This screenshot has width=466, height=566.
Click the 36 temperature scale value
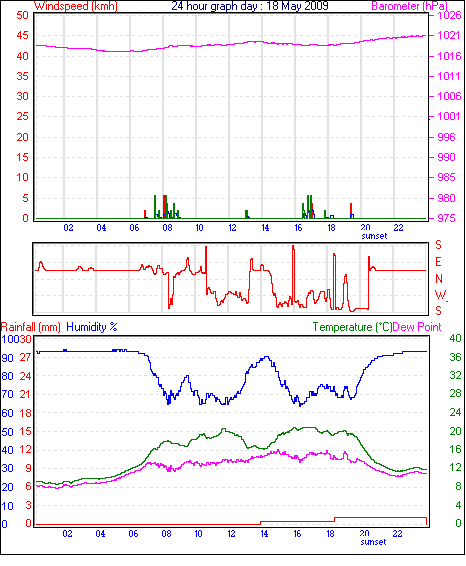coord(455,357)
